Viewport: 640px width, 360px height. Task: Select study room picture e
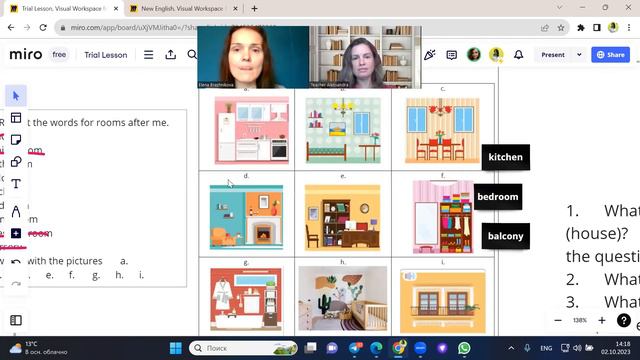point(342,218)
